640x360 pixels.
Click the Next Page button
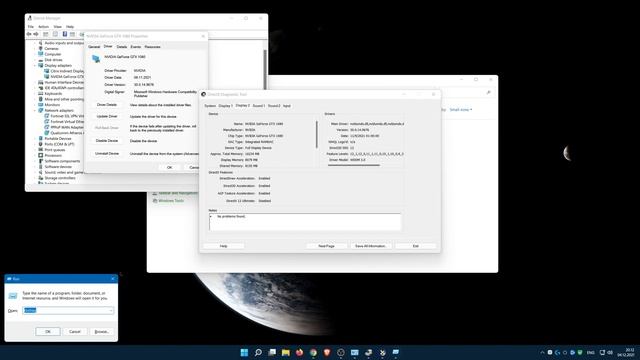[326, 246]
